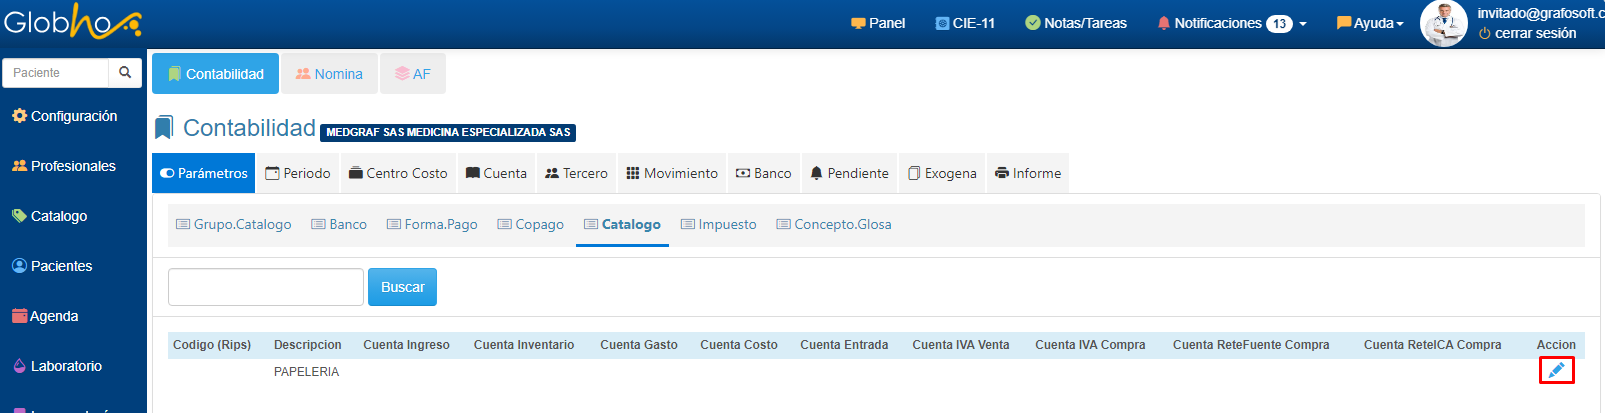
Task: Select the Impuesto parameters sub-tab
Action: (x=718, y=224)
